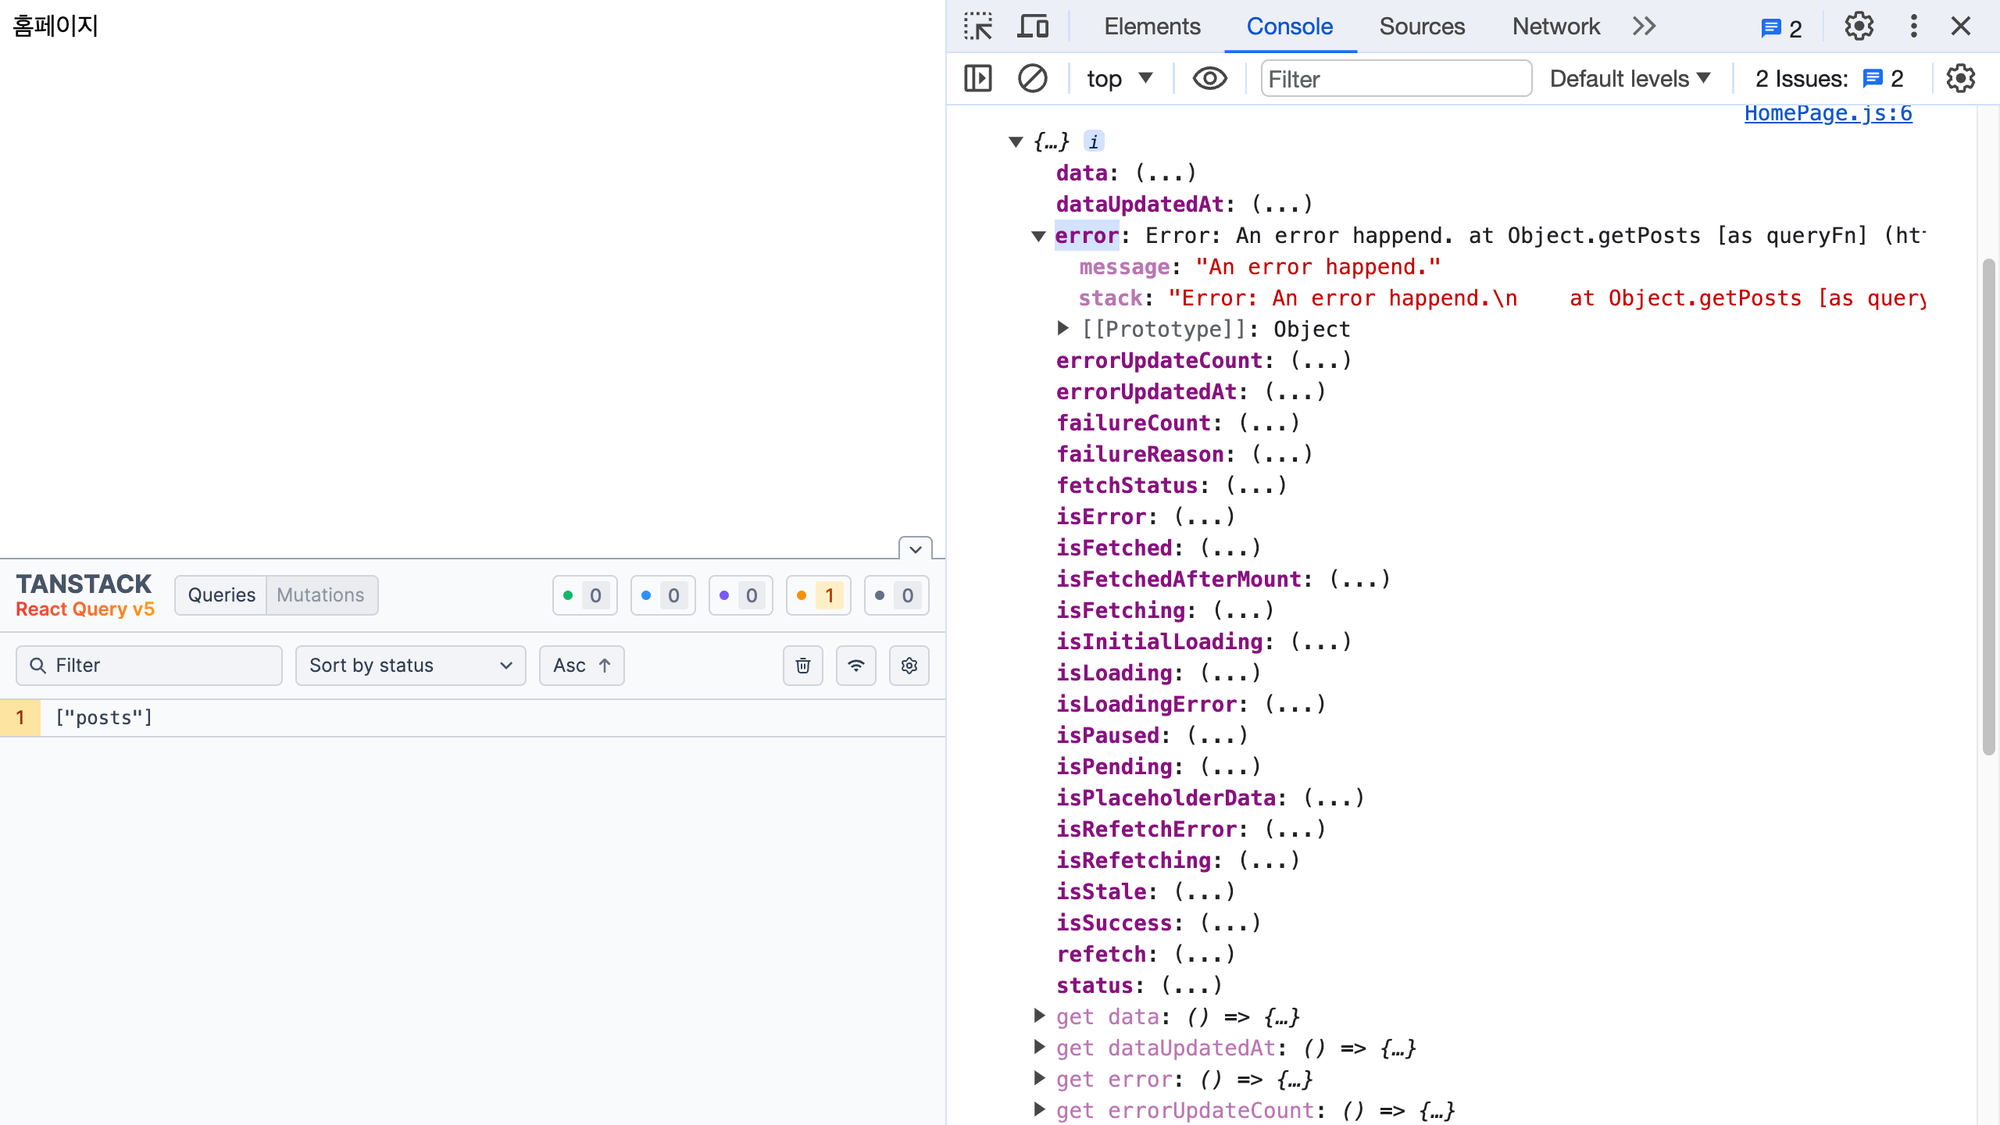The image size is (2000, 1125).
Task: Switch to the Sources tab
Action: (1421, 27)
